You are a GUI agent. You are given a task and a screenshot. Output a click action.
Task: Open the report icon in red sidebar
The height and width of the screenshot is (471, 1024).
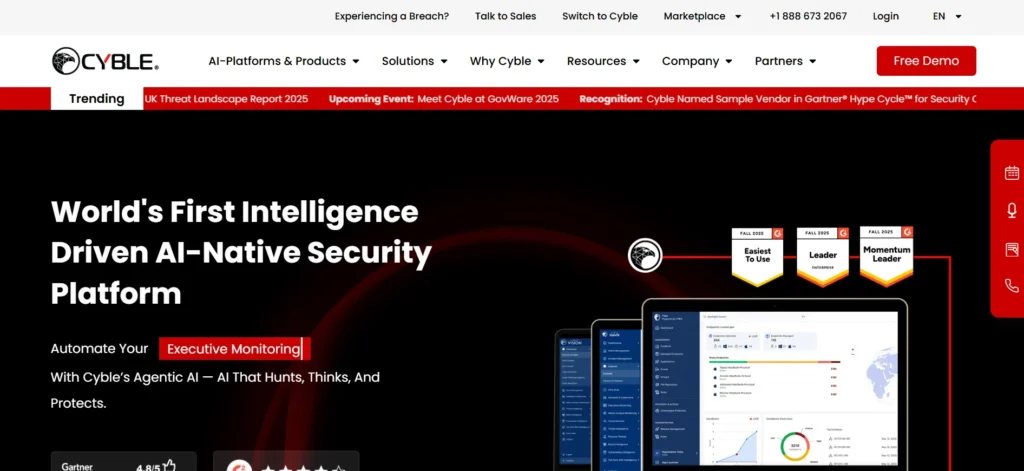[1012, 249]
